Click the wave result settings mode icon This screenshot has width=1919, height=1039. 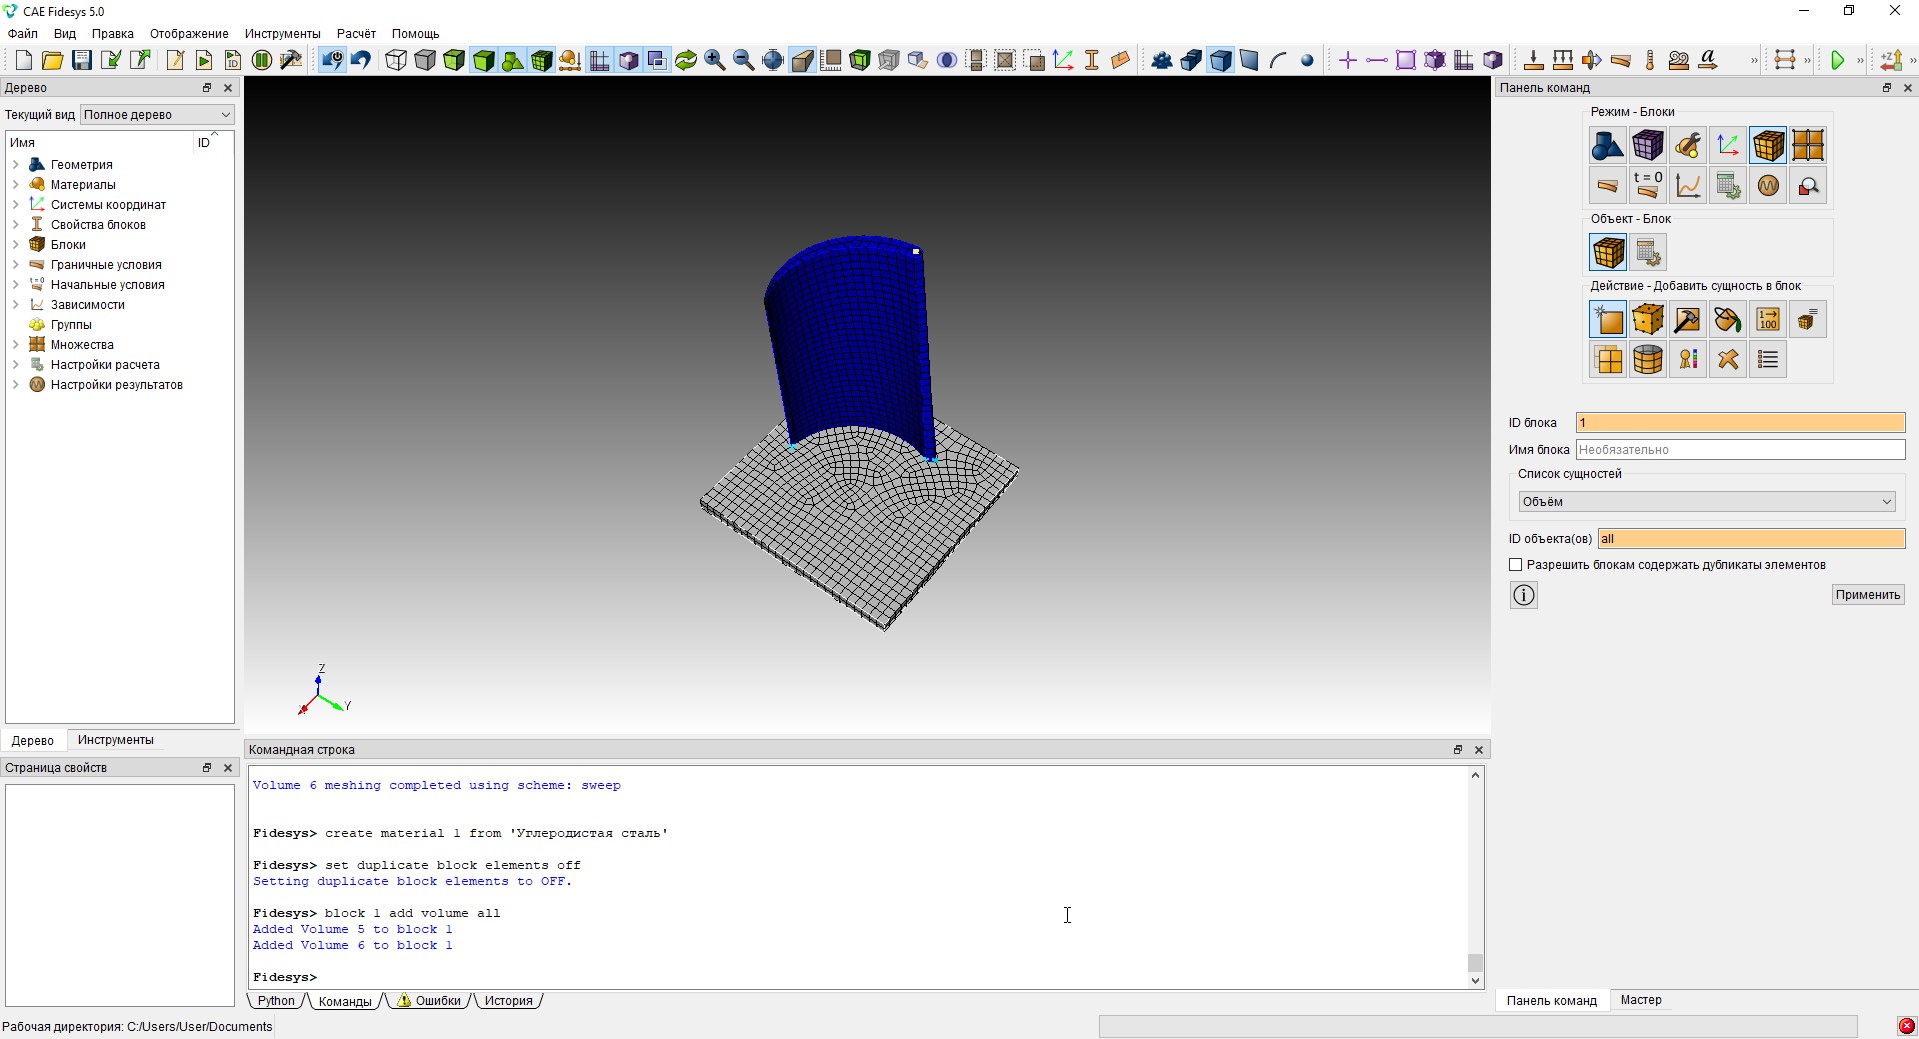(x=1768, y=186)
